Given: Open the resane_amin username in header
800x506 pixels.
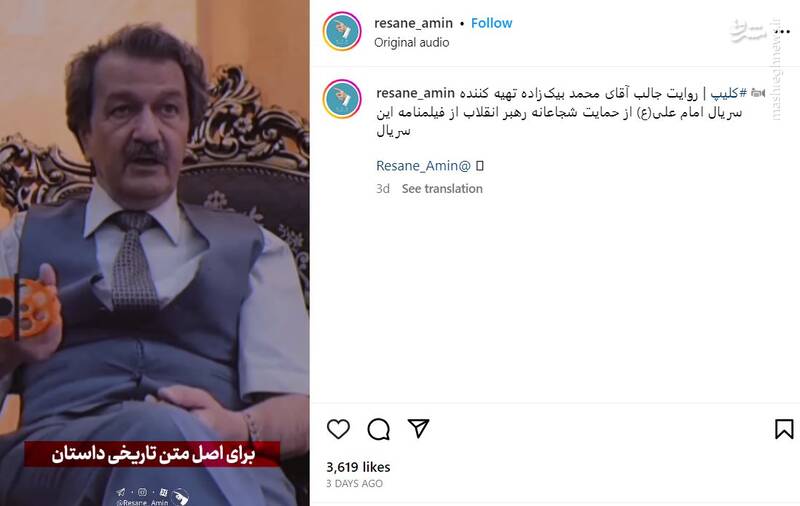Looking at the screenshot, I should pos(413,23).
